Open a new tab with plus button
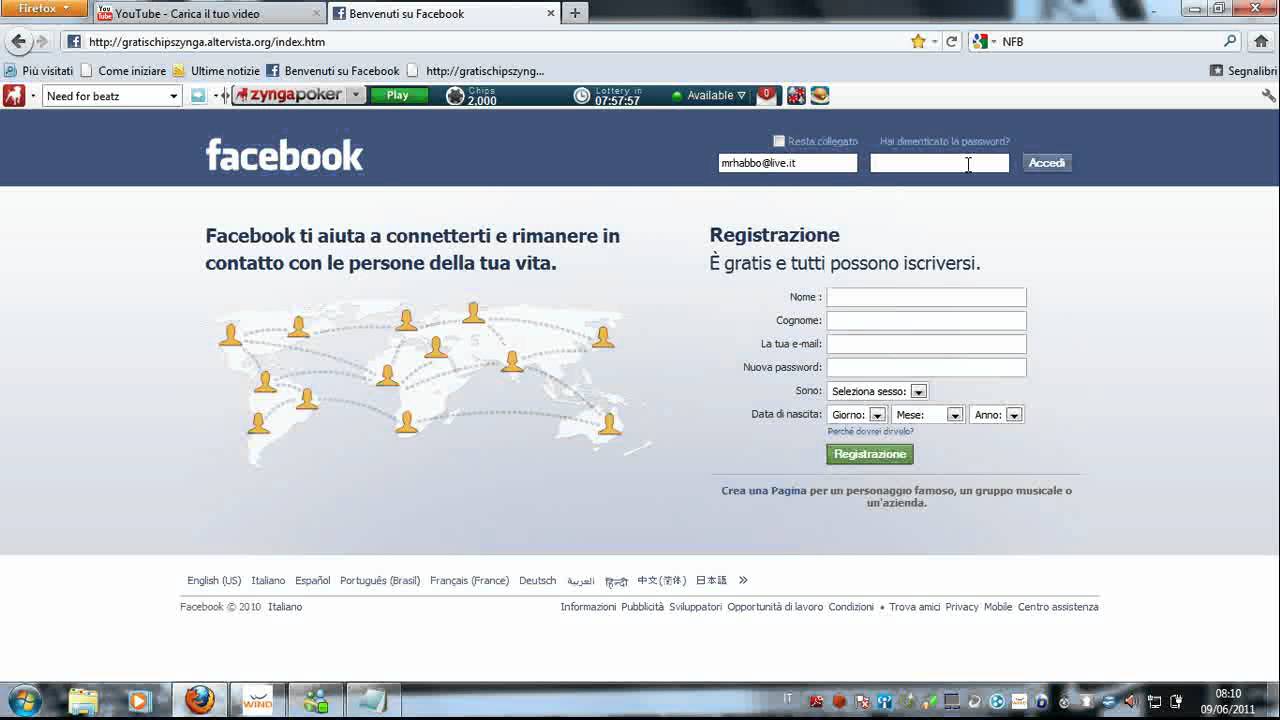The width and height of the screenshot is (1280, 720). point(575,13)
